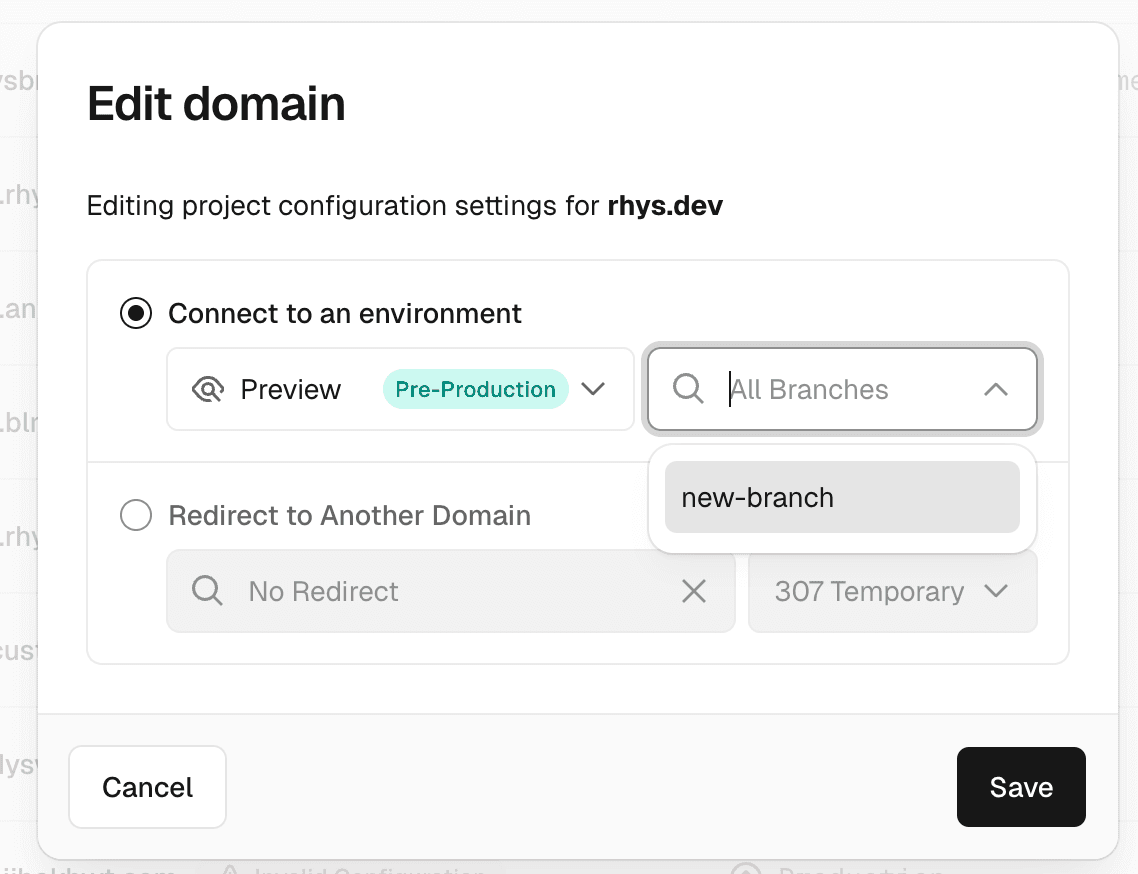Screen dimensions: 1138x874
Task: Click the magnifier inside the branch search box
Action: click(x=687, y=389)
